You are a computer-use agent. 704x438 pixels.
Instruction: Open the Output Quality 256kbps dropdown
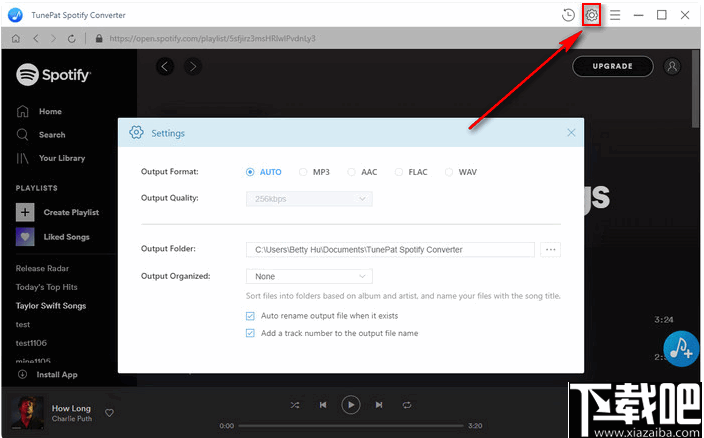309,199
